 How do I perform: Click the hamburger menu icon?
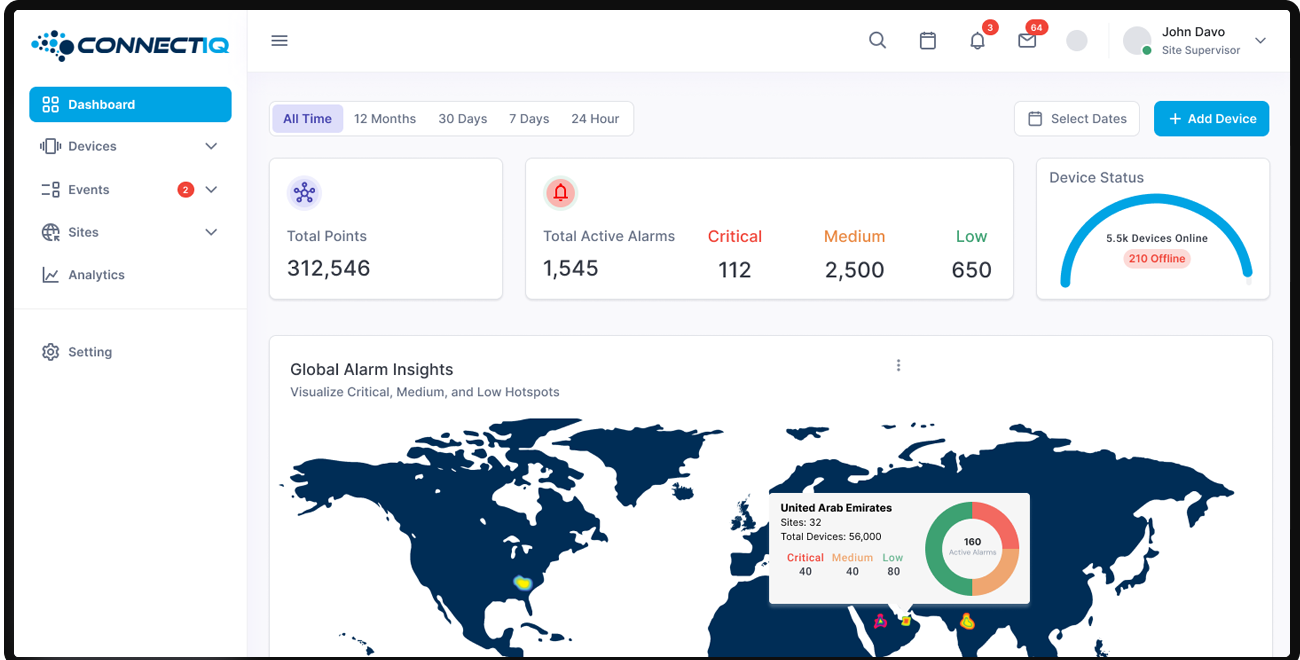(280, 41)
